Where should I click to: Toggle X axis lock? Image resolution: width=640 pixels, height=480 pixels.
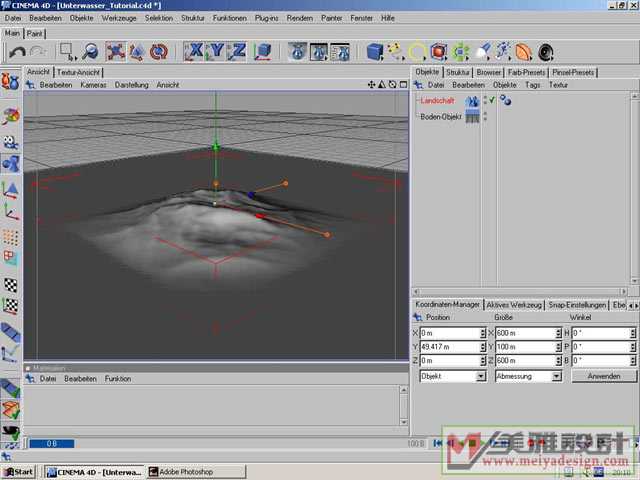click(x=195, y=52)
